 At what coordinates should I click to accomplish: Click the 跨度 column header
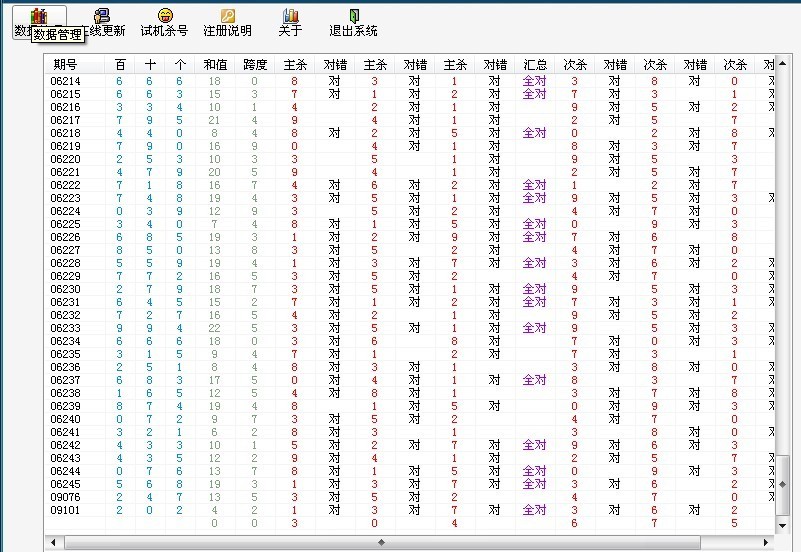pyautogui.click(x=255, y=65)
